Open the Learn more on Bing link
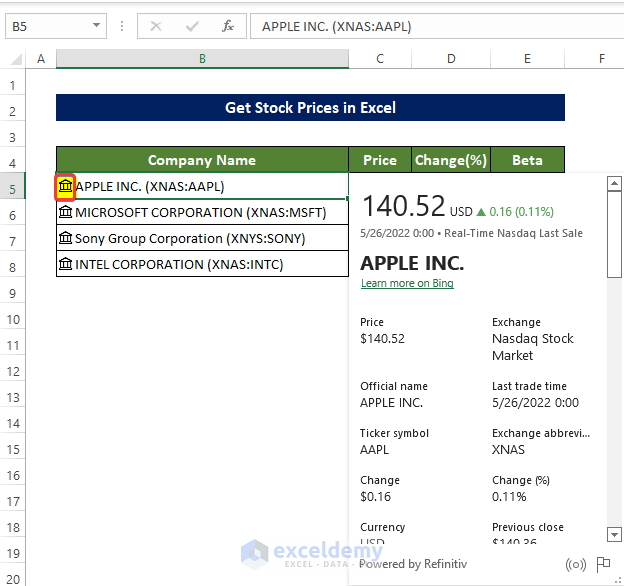 [407, 283]
